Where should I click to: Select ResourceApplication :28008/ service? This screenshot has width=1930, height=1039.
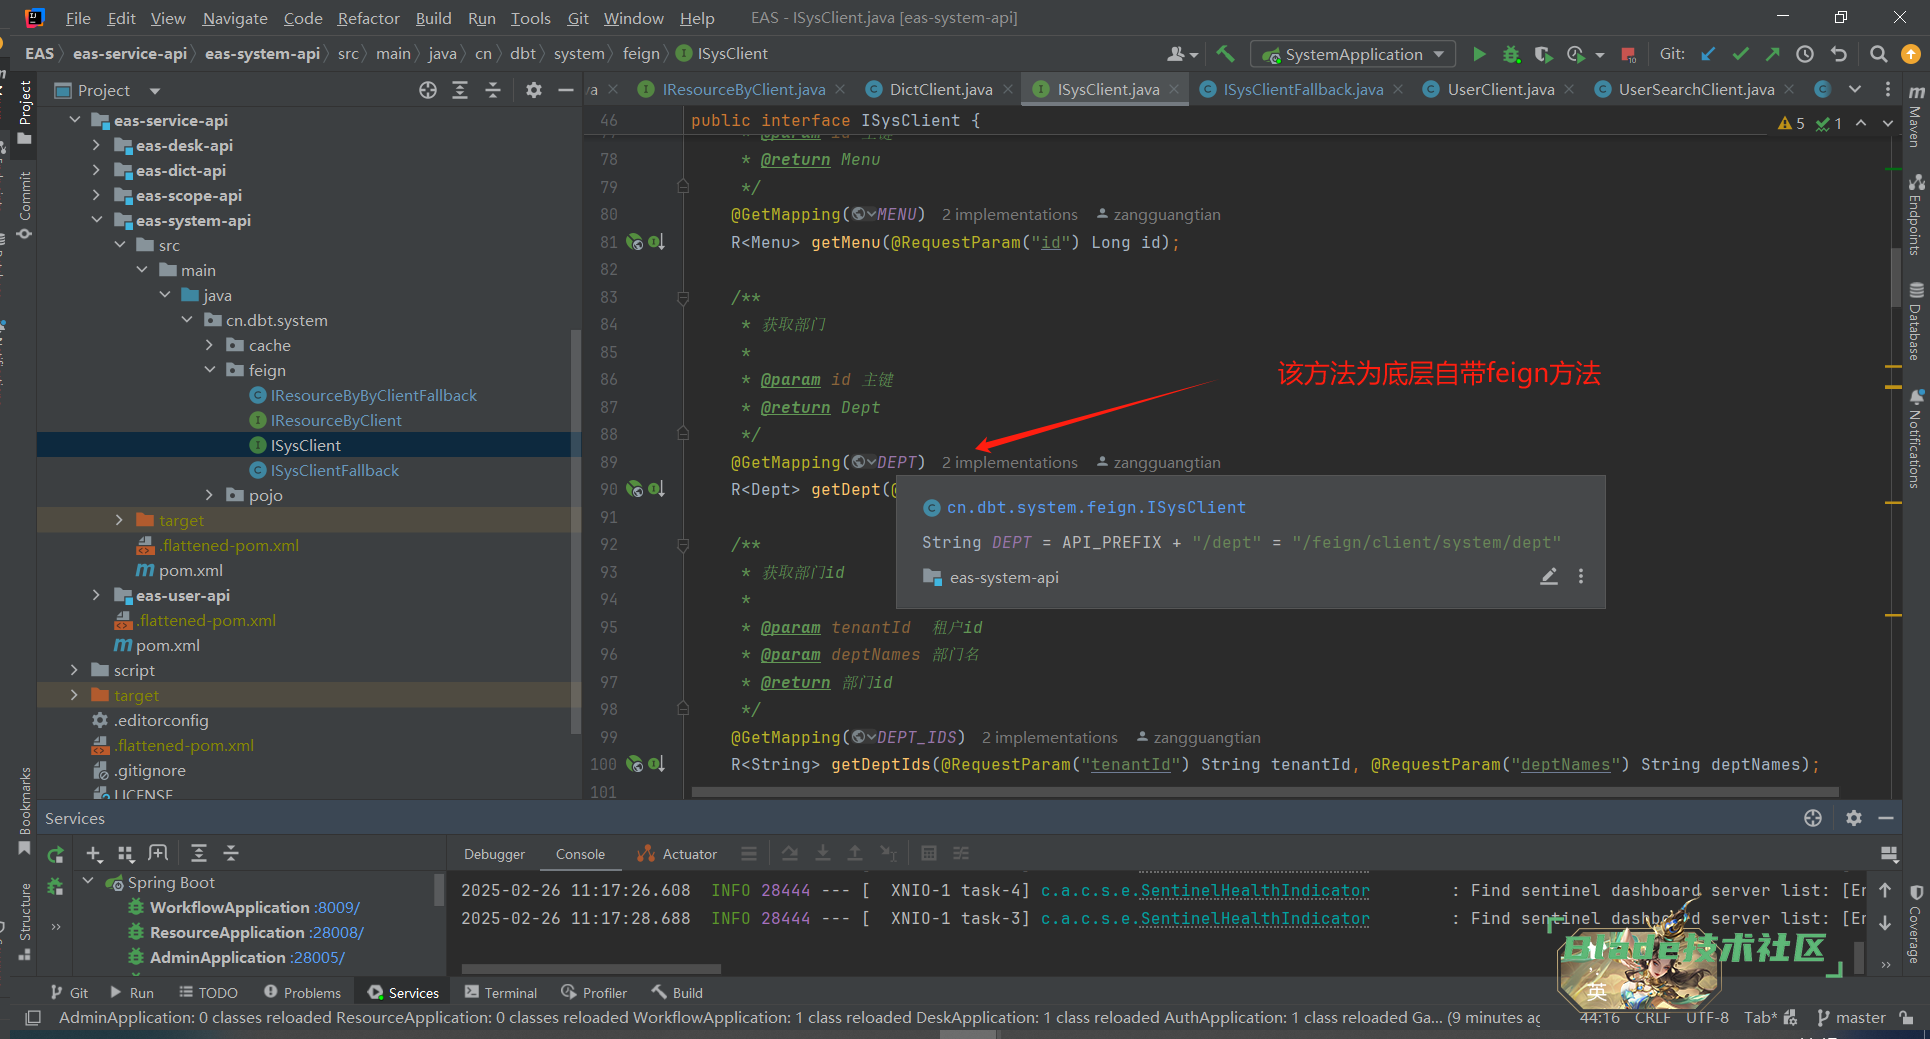tap(256, 932)
